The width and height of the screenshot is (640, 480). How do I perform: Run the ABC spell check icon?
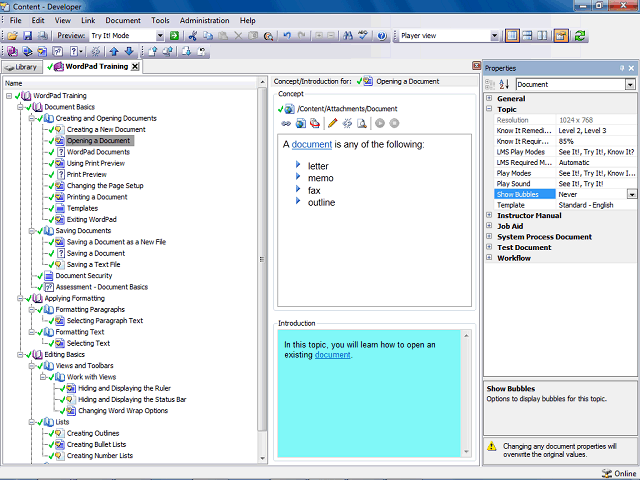tap(363, 36)
